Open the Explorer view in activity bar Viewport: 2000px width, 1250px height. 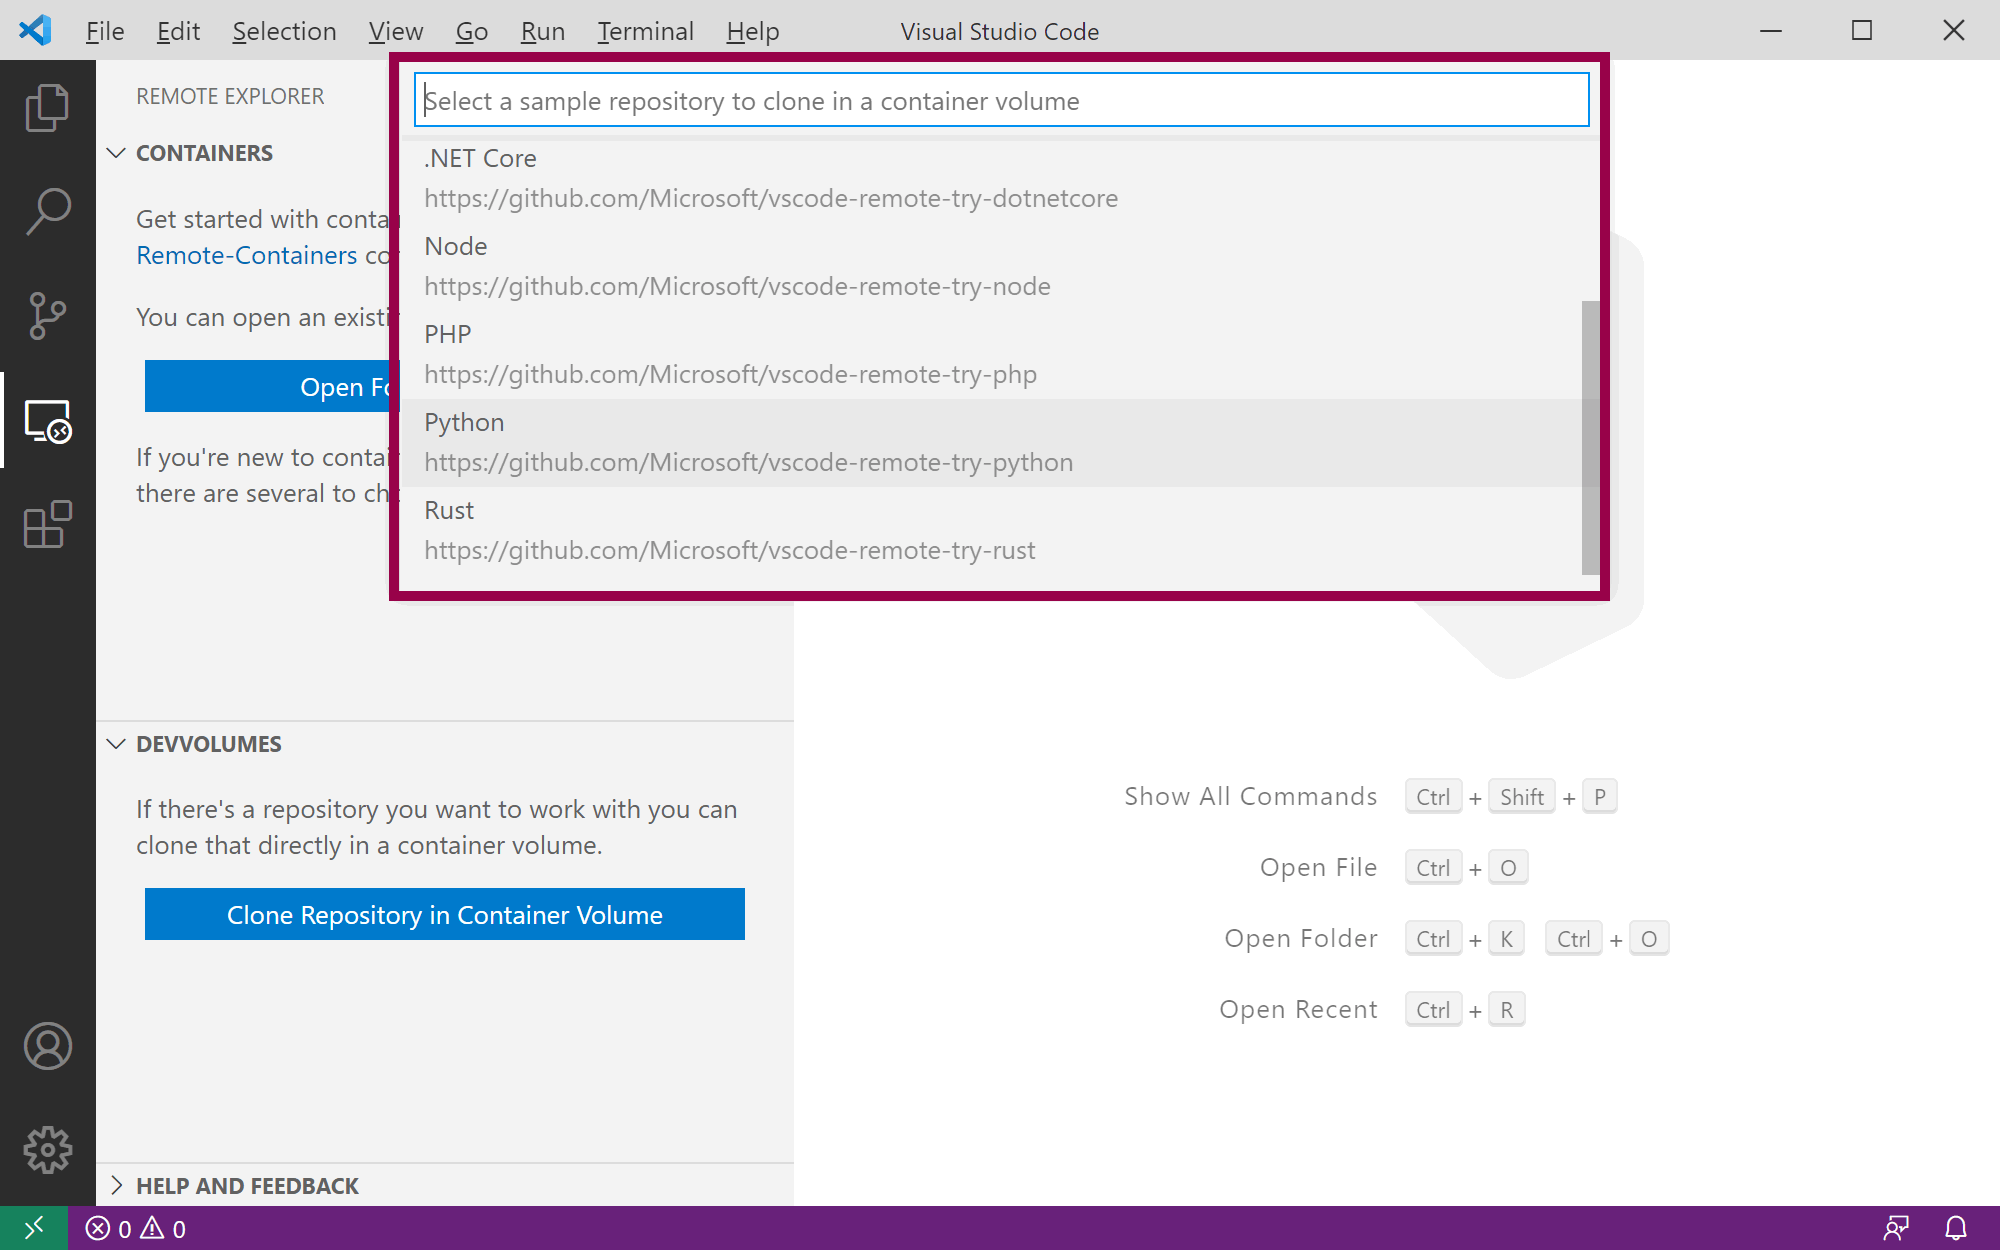[47, 107]
